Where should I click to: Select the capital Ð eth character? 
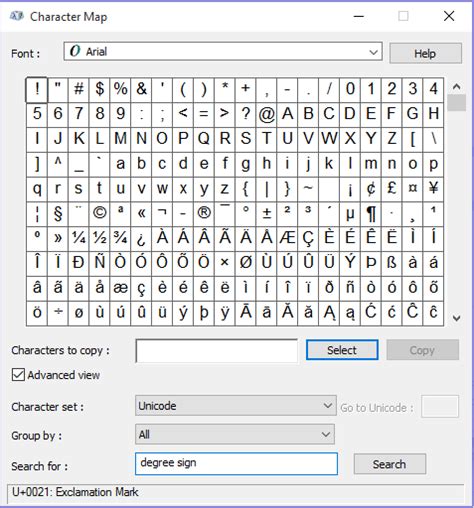point(79,263)
